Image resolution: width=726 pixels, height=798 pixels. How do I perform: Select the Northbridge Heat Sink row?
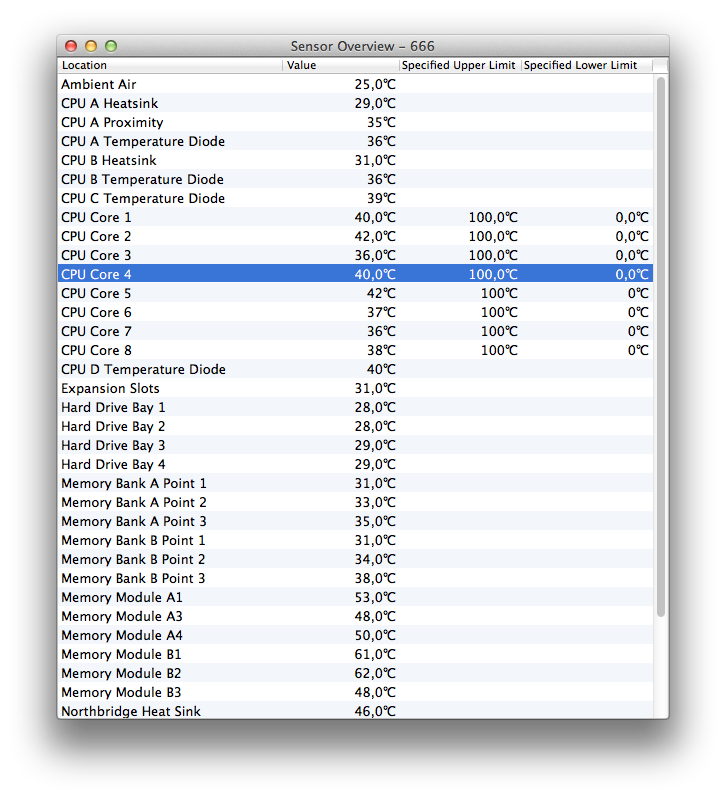(355, 710)
